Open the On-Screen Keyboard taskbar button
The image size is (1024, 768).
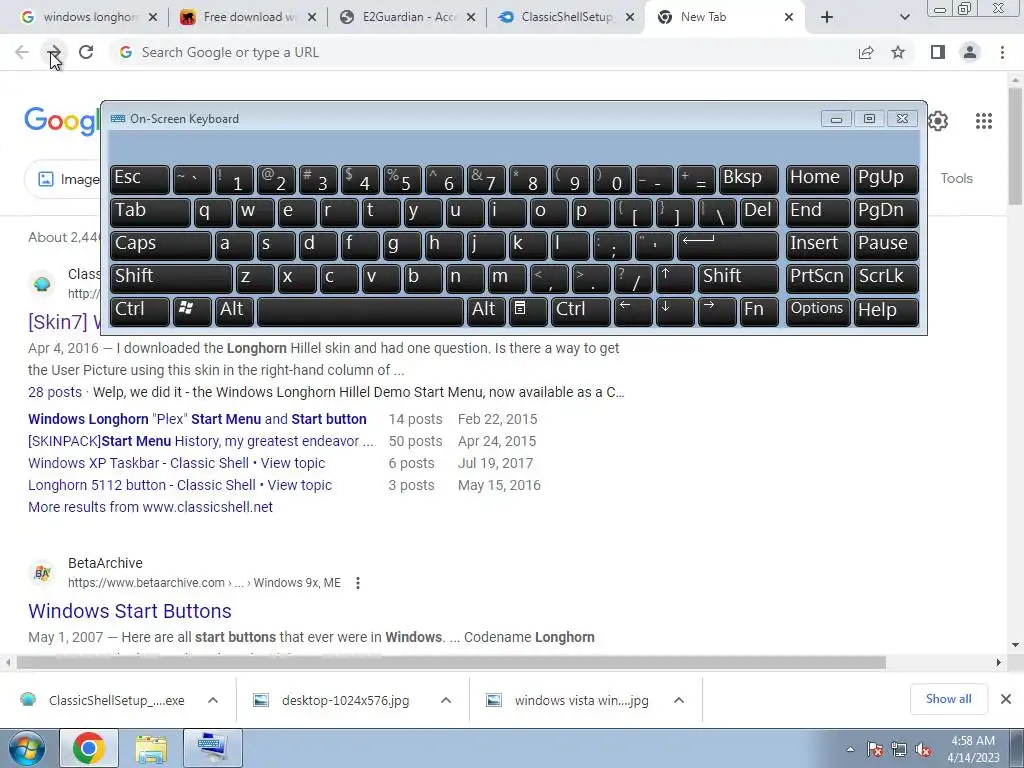[x=213, y=748]
